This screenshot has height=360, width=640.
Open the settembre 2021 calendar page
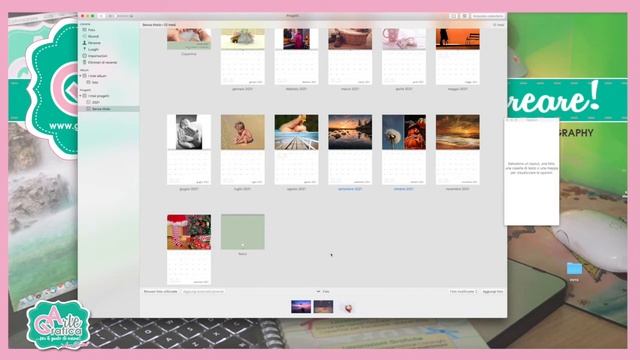coord(350,149)
